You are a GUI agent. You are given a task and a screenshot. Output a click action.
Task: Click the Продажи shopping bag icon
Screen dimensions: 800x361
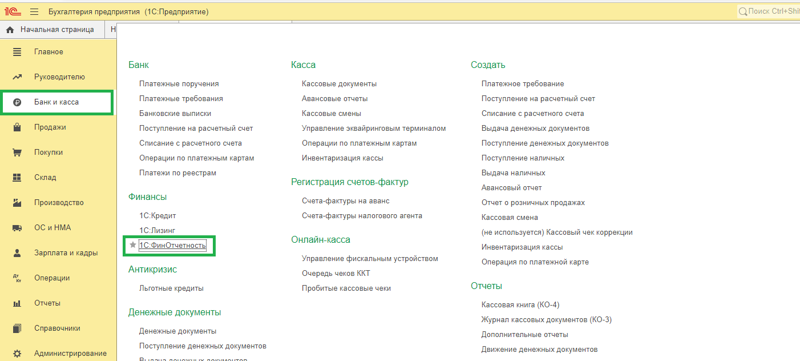tap(17, 127)
